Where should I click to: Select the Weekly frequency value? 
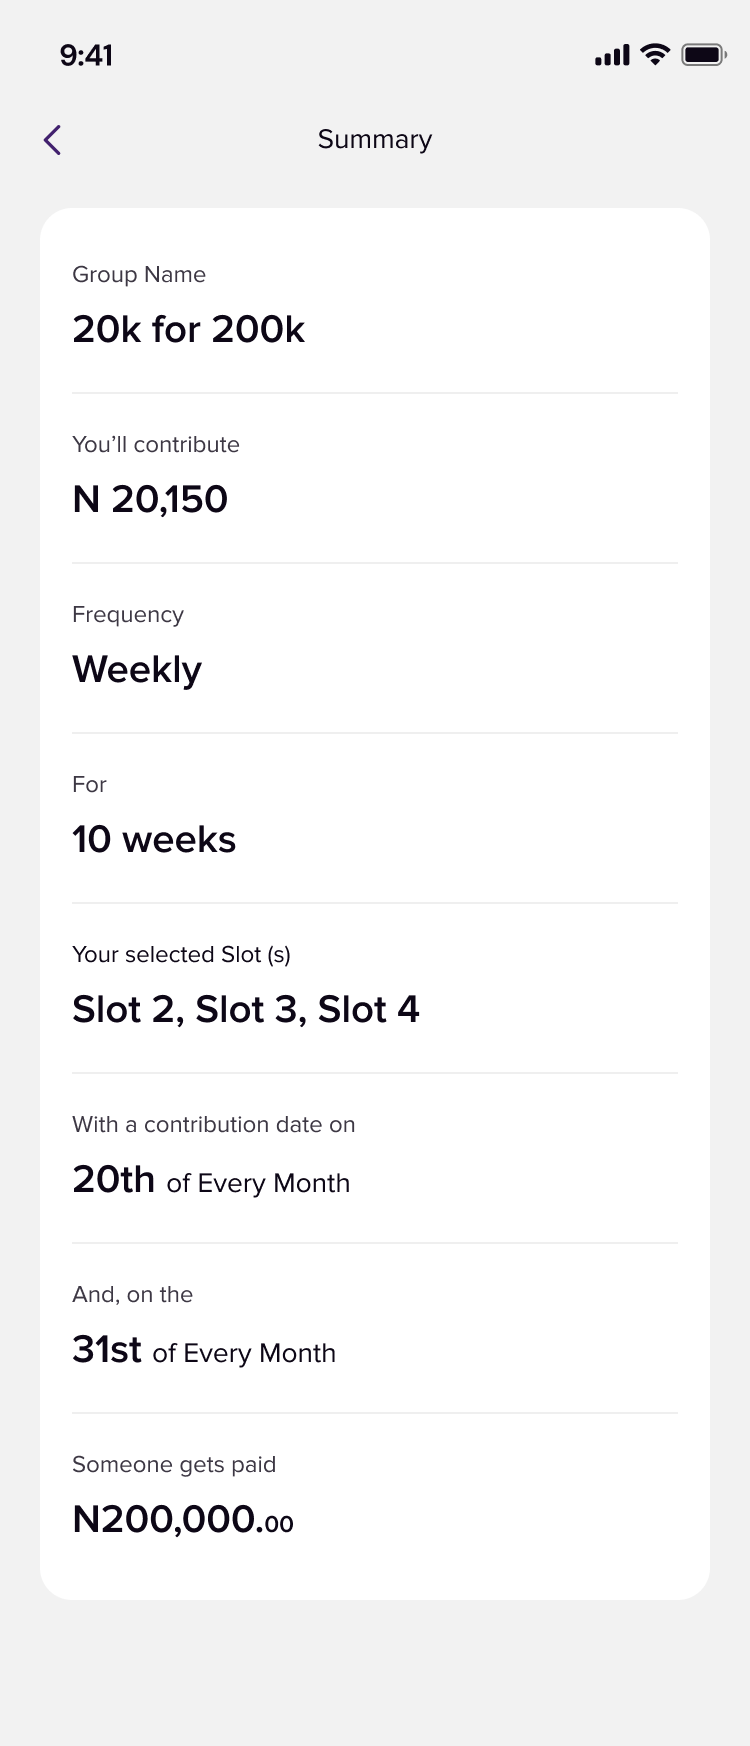[137, 669]
